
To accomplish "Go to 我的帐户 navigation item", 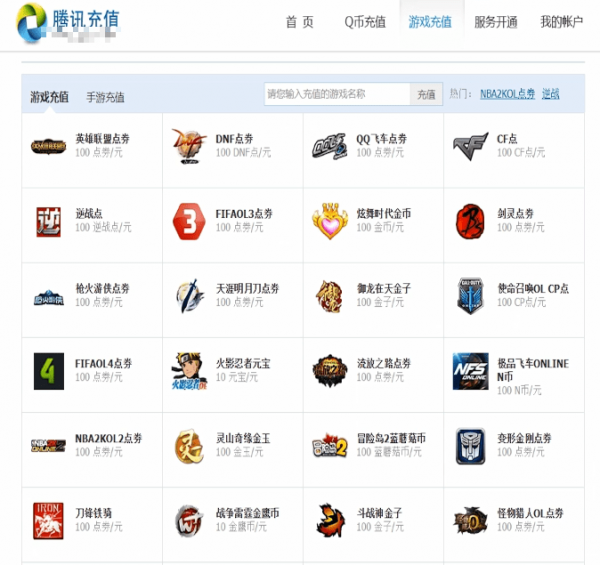I will tap(561, 22).
